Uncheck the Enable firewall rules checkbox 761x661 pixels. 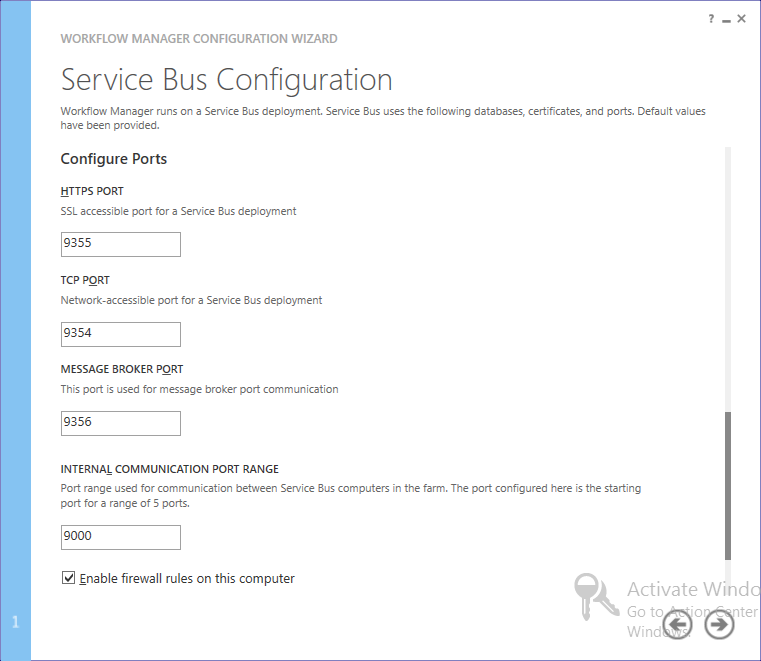pos(69,578)
